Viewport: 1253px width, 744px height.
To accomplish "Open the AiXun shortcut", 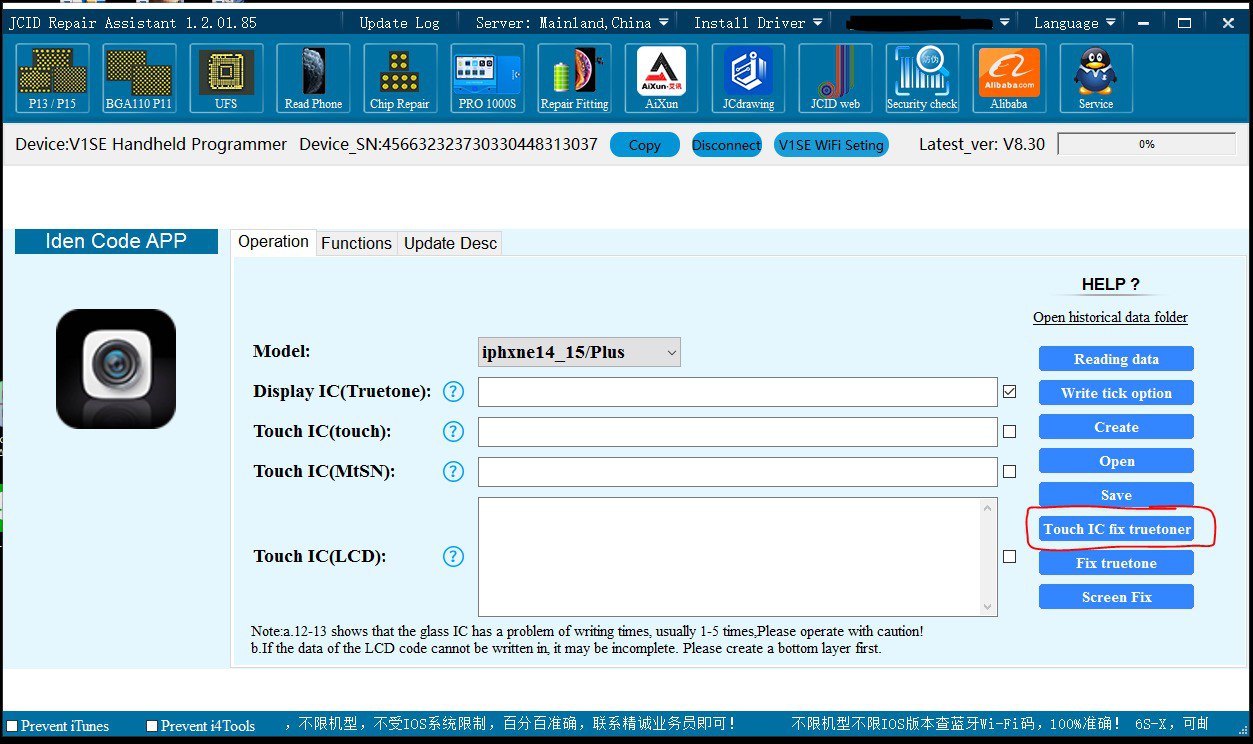I will click(661, 78).
